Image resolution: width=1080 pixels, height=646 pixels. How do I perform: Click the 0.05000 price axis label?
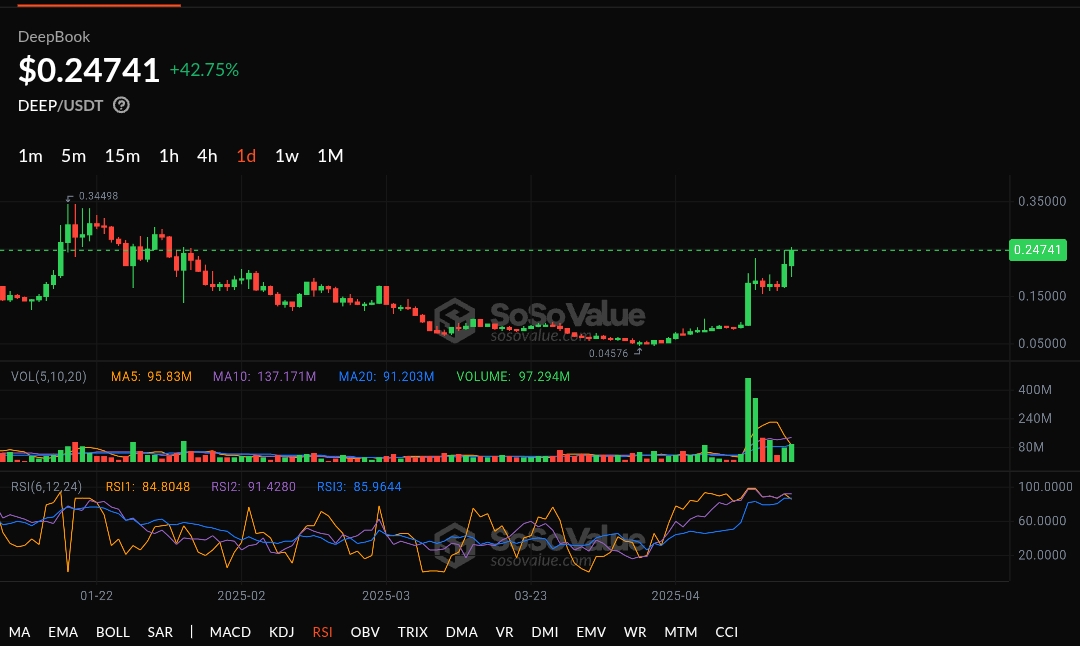[x=1042, y=344]
